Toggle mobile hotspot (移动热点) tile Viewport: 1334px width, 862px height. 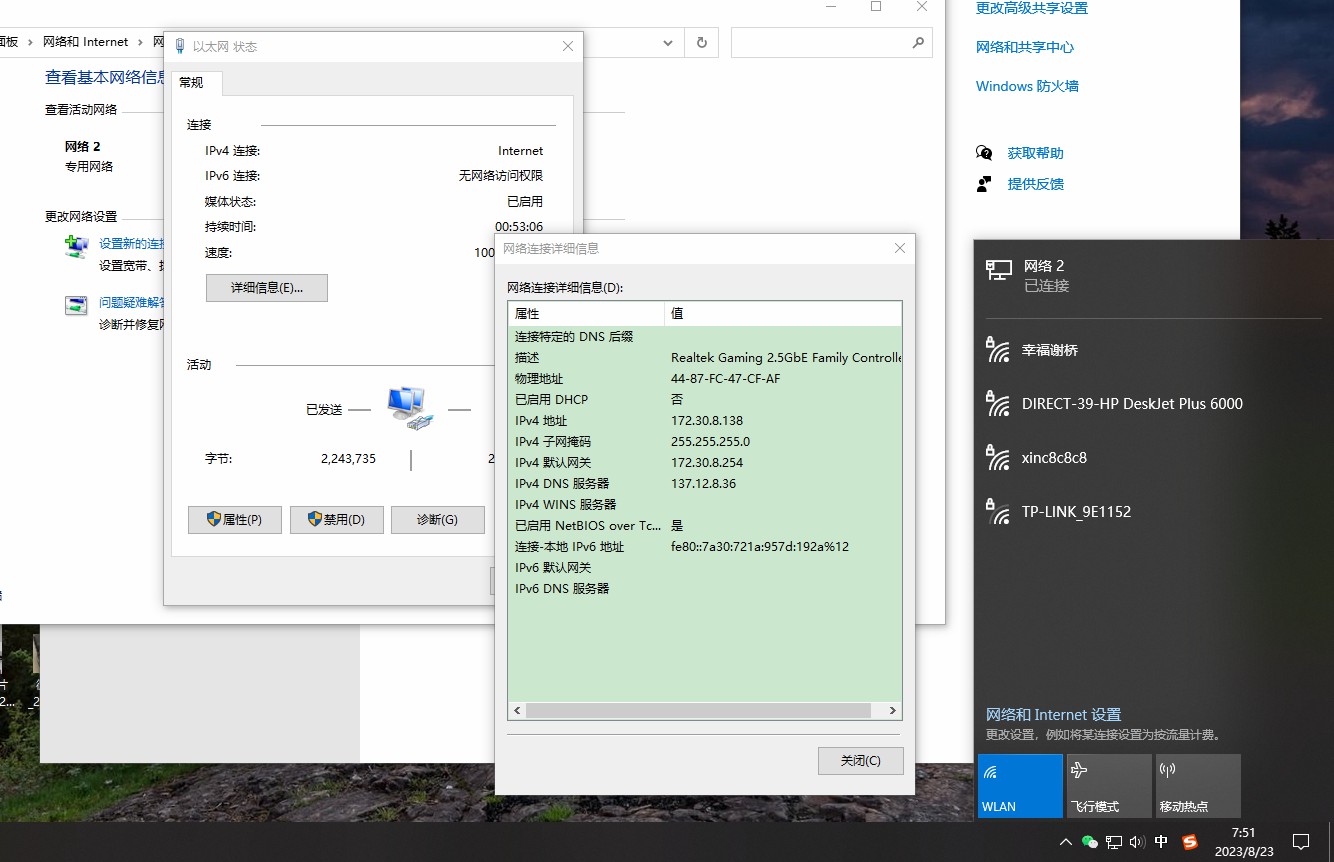tap(1197, 786)
